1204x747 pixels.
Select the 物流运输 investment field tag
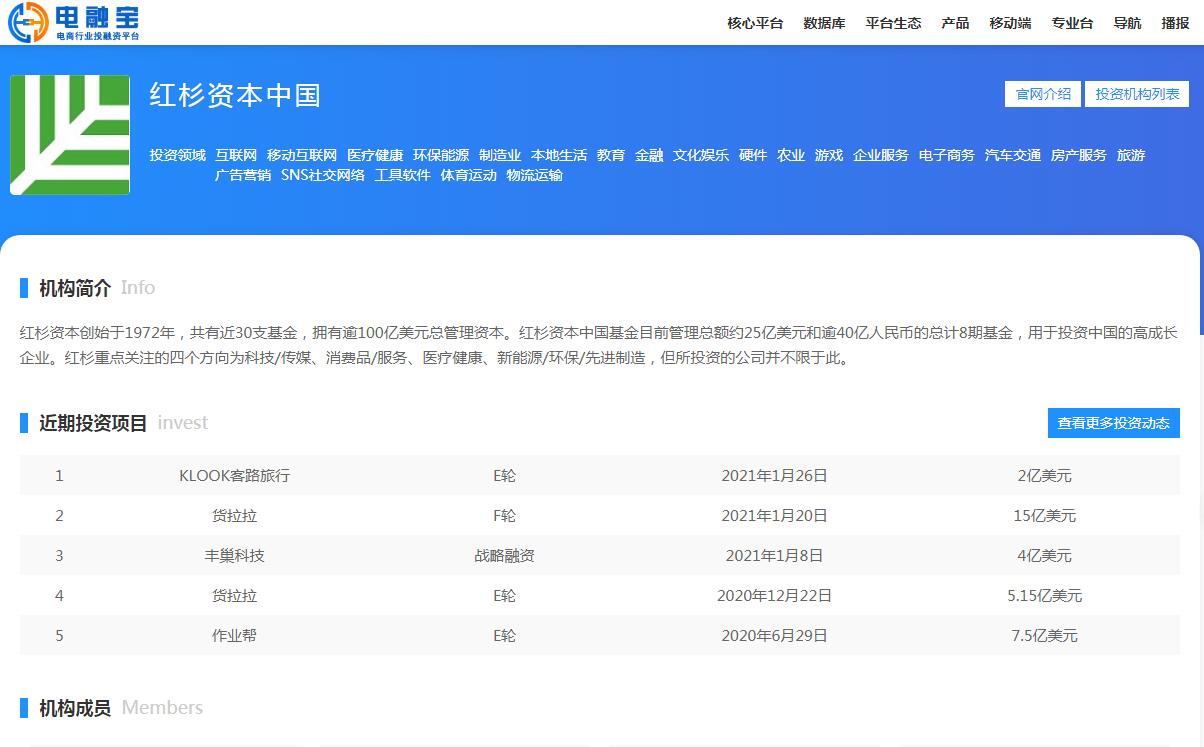pos(535,175)
